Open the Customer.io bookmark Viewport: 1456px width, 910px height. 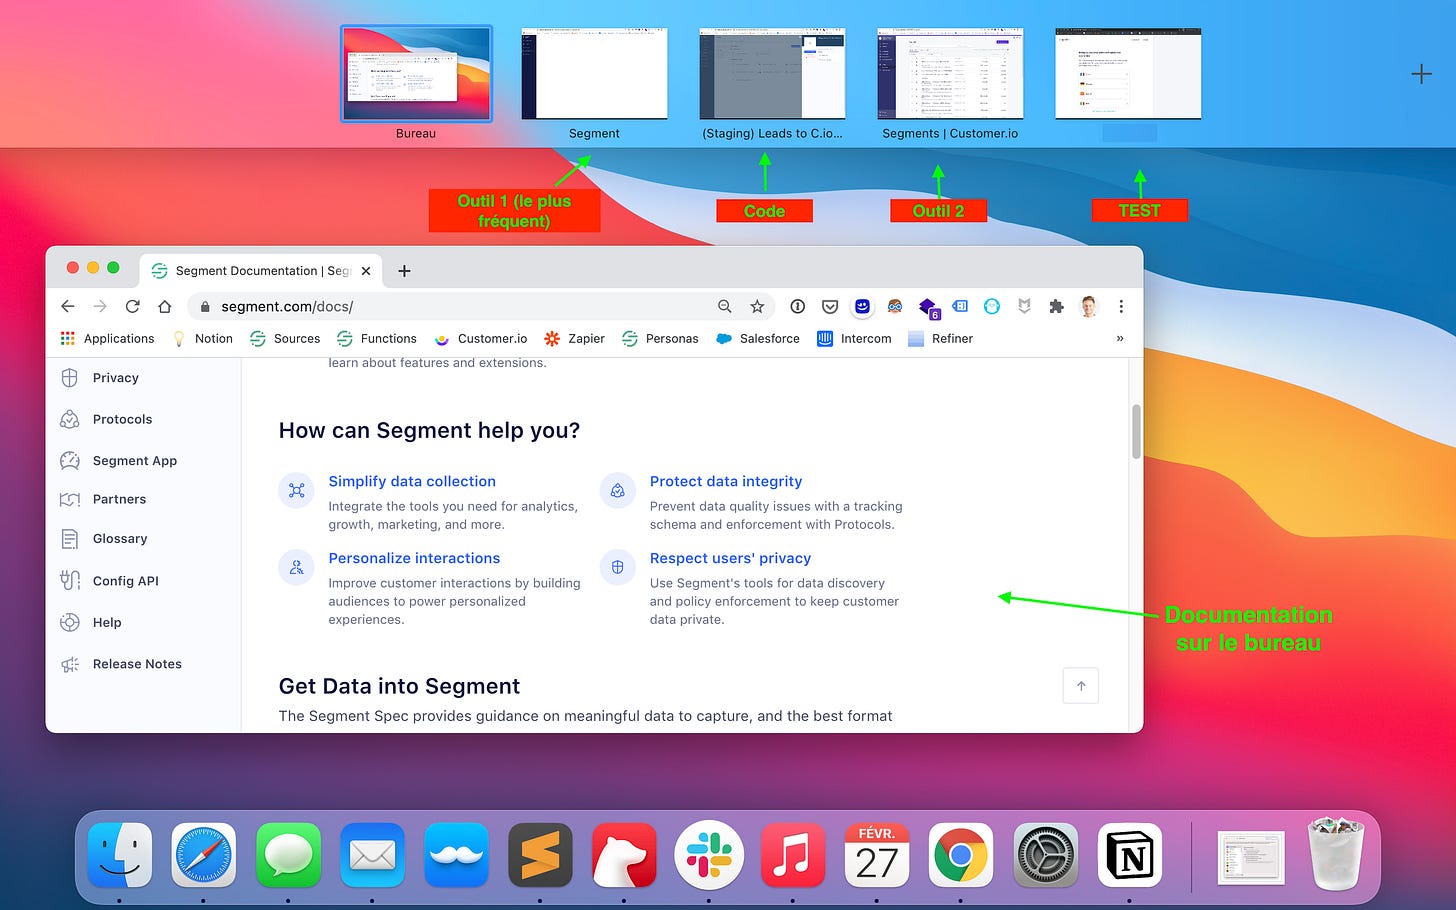tap(480, 339)
